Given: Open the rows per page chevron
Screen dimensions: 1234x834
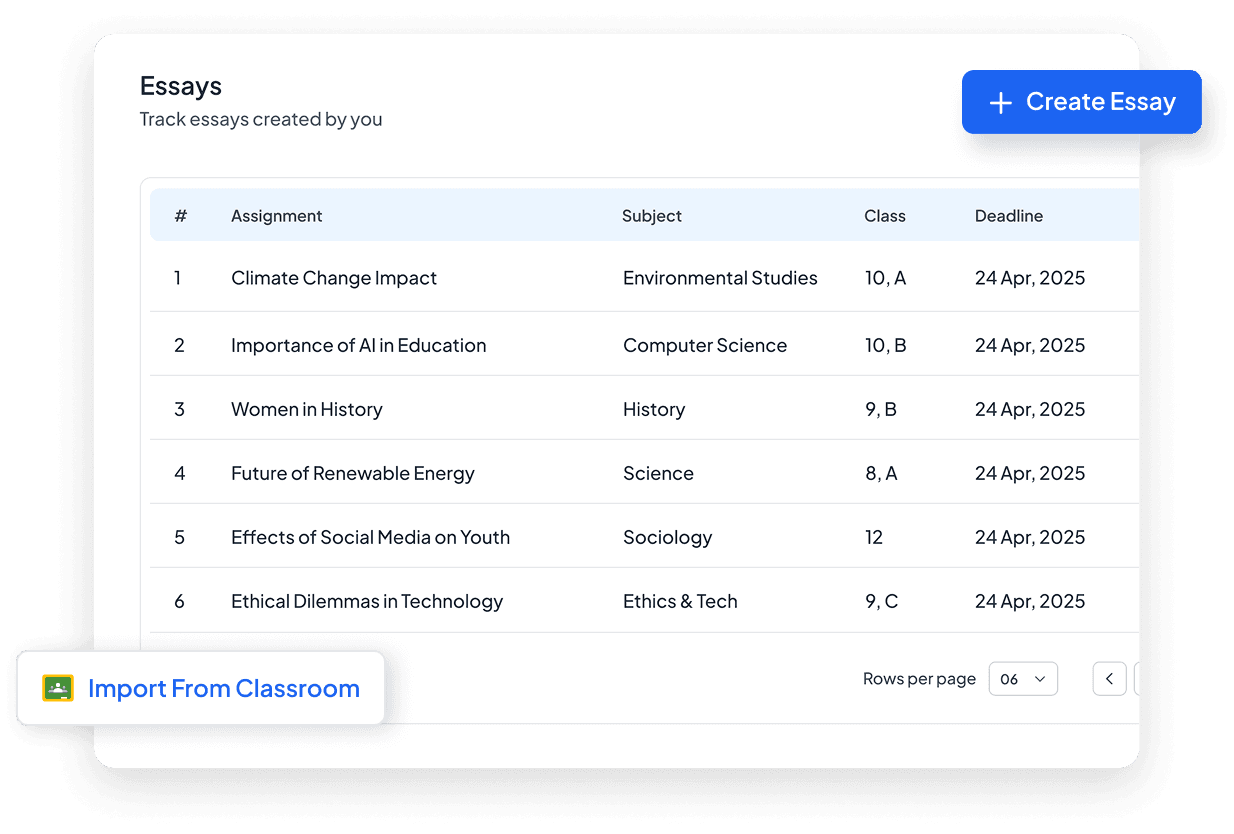Looking at the screenshot, I should 1040,679.
